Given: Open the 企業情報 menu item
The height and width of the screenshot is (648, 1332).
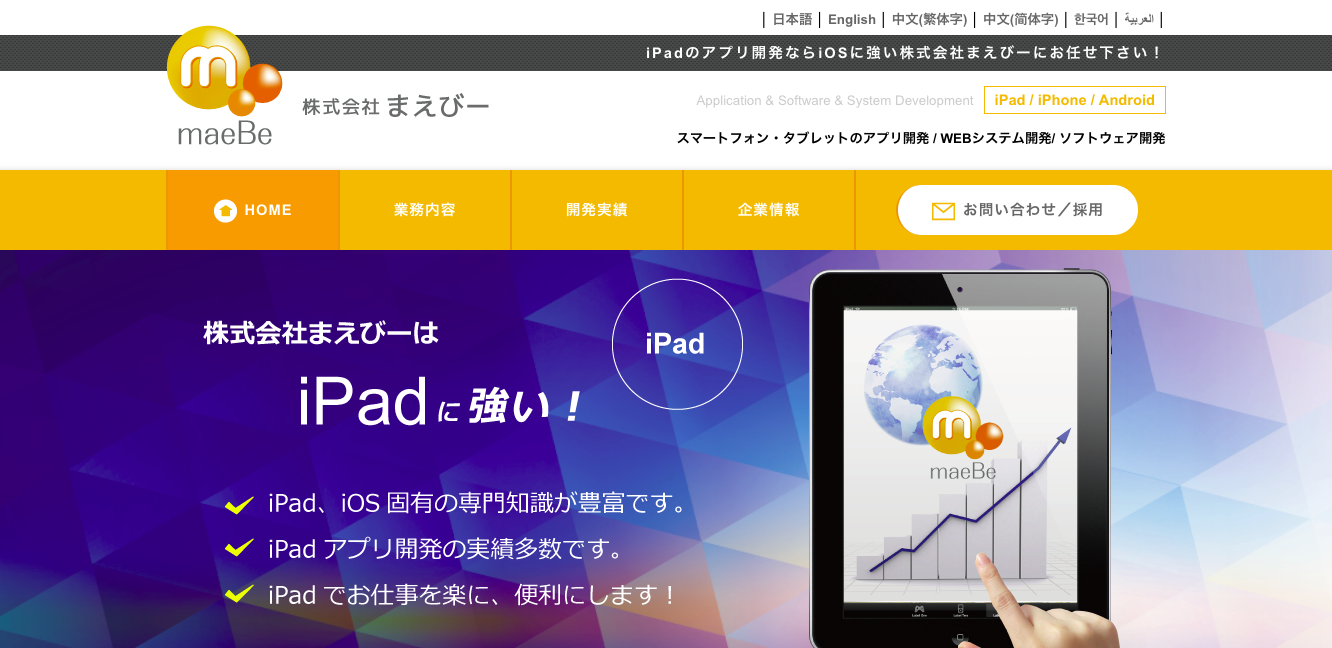Looking at the screenshot, I should click(x=769, y=210).
